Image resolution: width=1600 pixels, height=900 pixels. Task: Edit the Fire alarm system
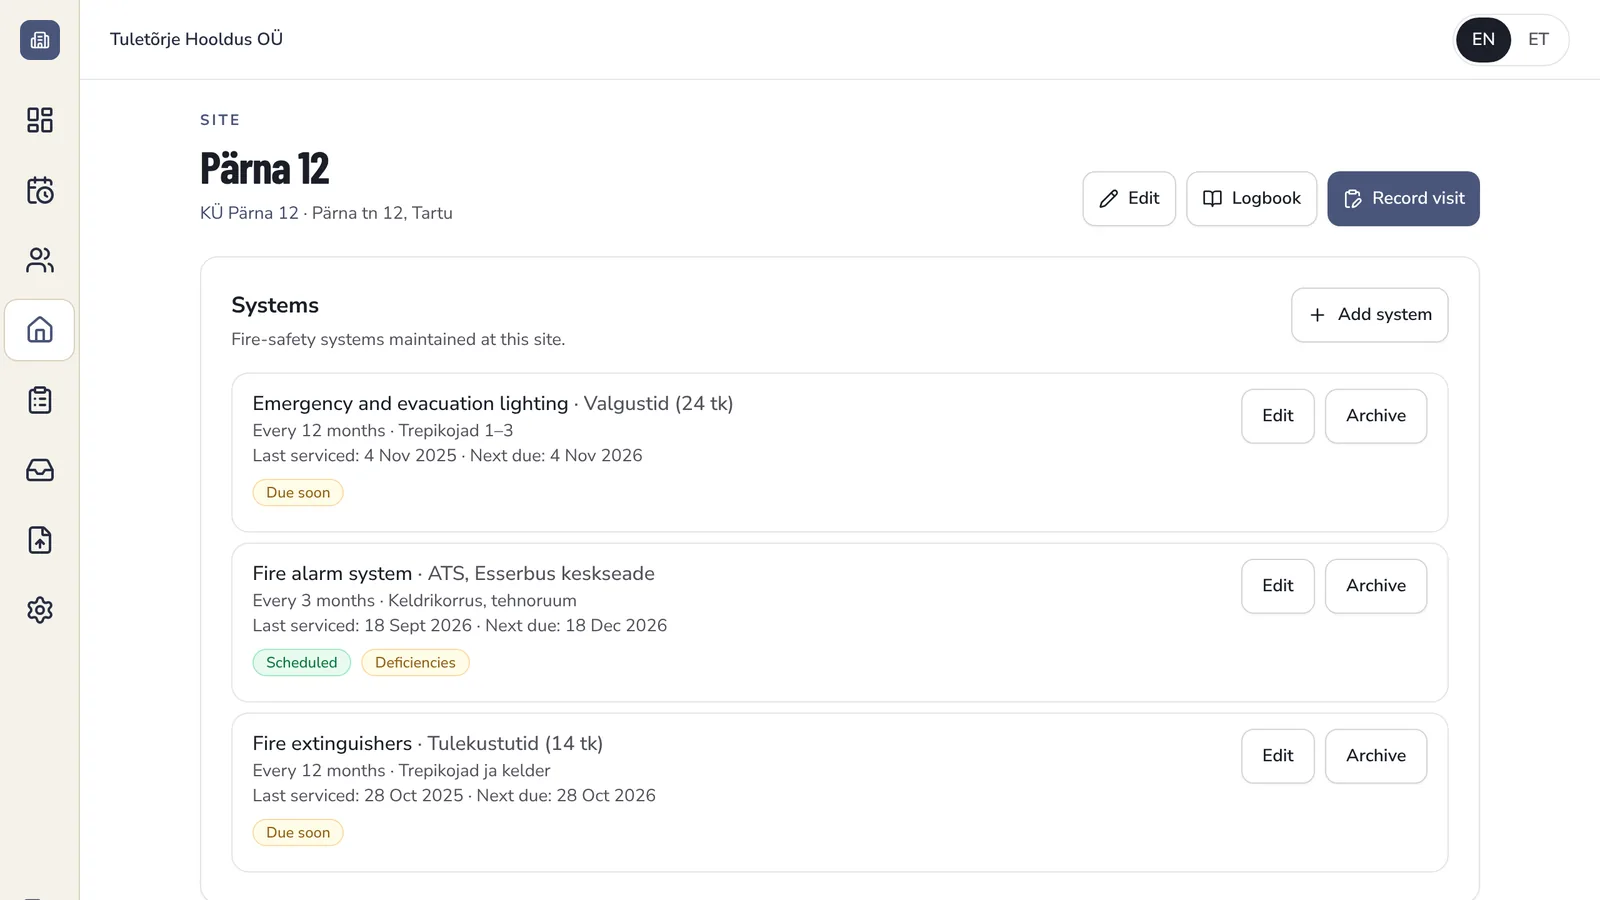coord(1277,586)
